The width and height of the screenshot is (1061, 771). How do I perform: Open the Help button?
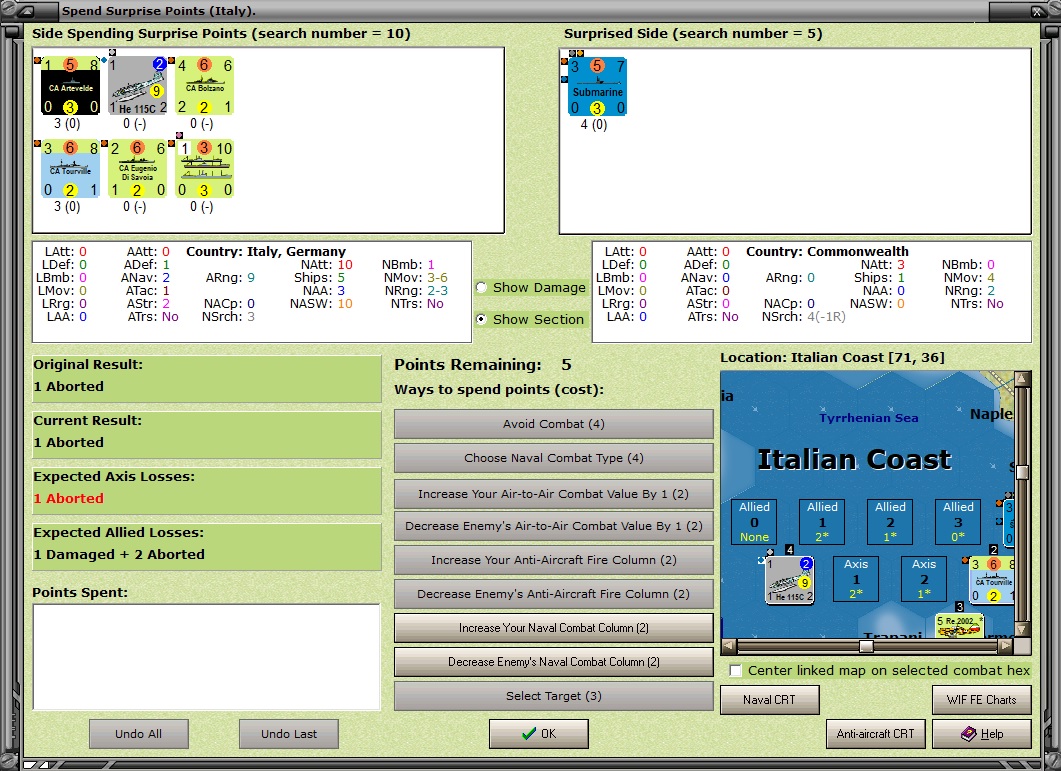(982, 734)
